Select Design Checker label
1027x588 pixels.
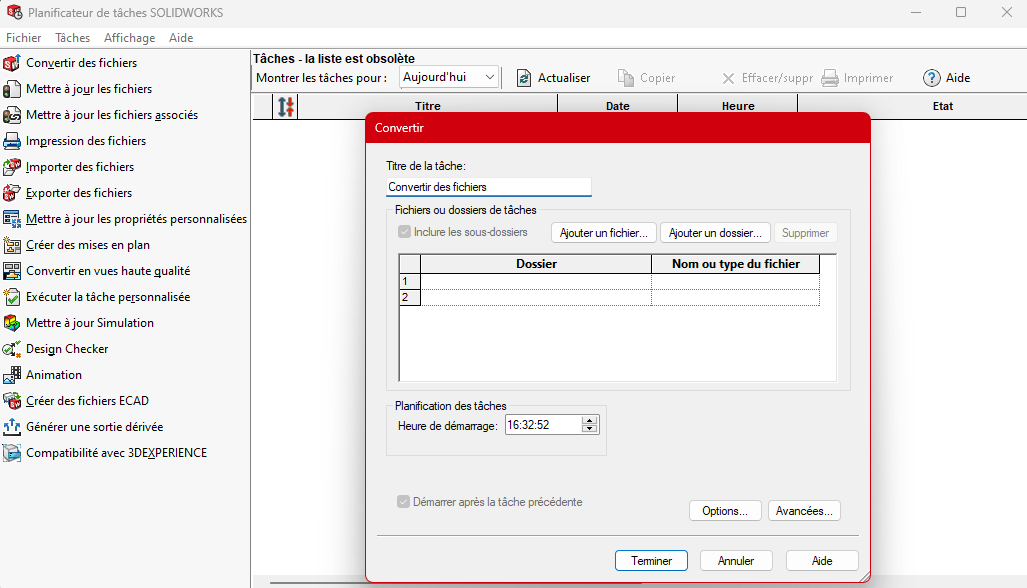coord(67,349)
